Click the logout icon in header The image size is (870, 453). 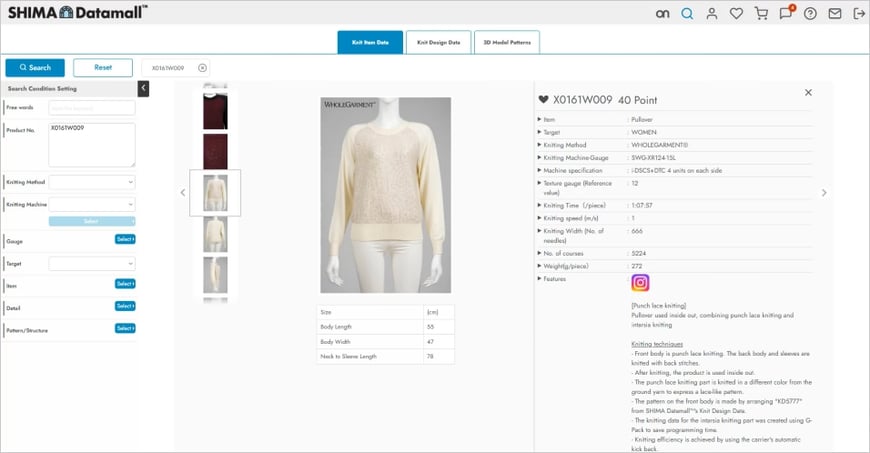point(858,14)
